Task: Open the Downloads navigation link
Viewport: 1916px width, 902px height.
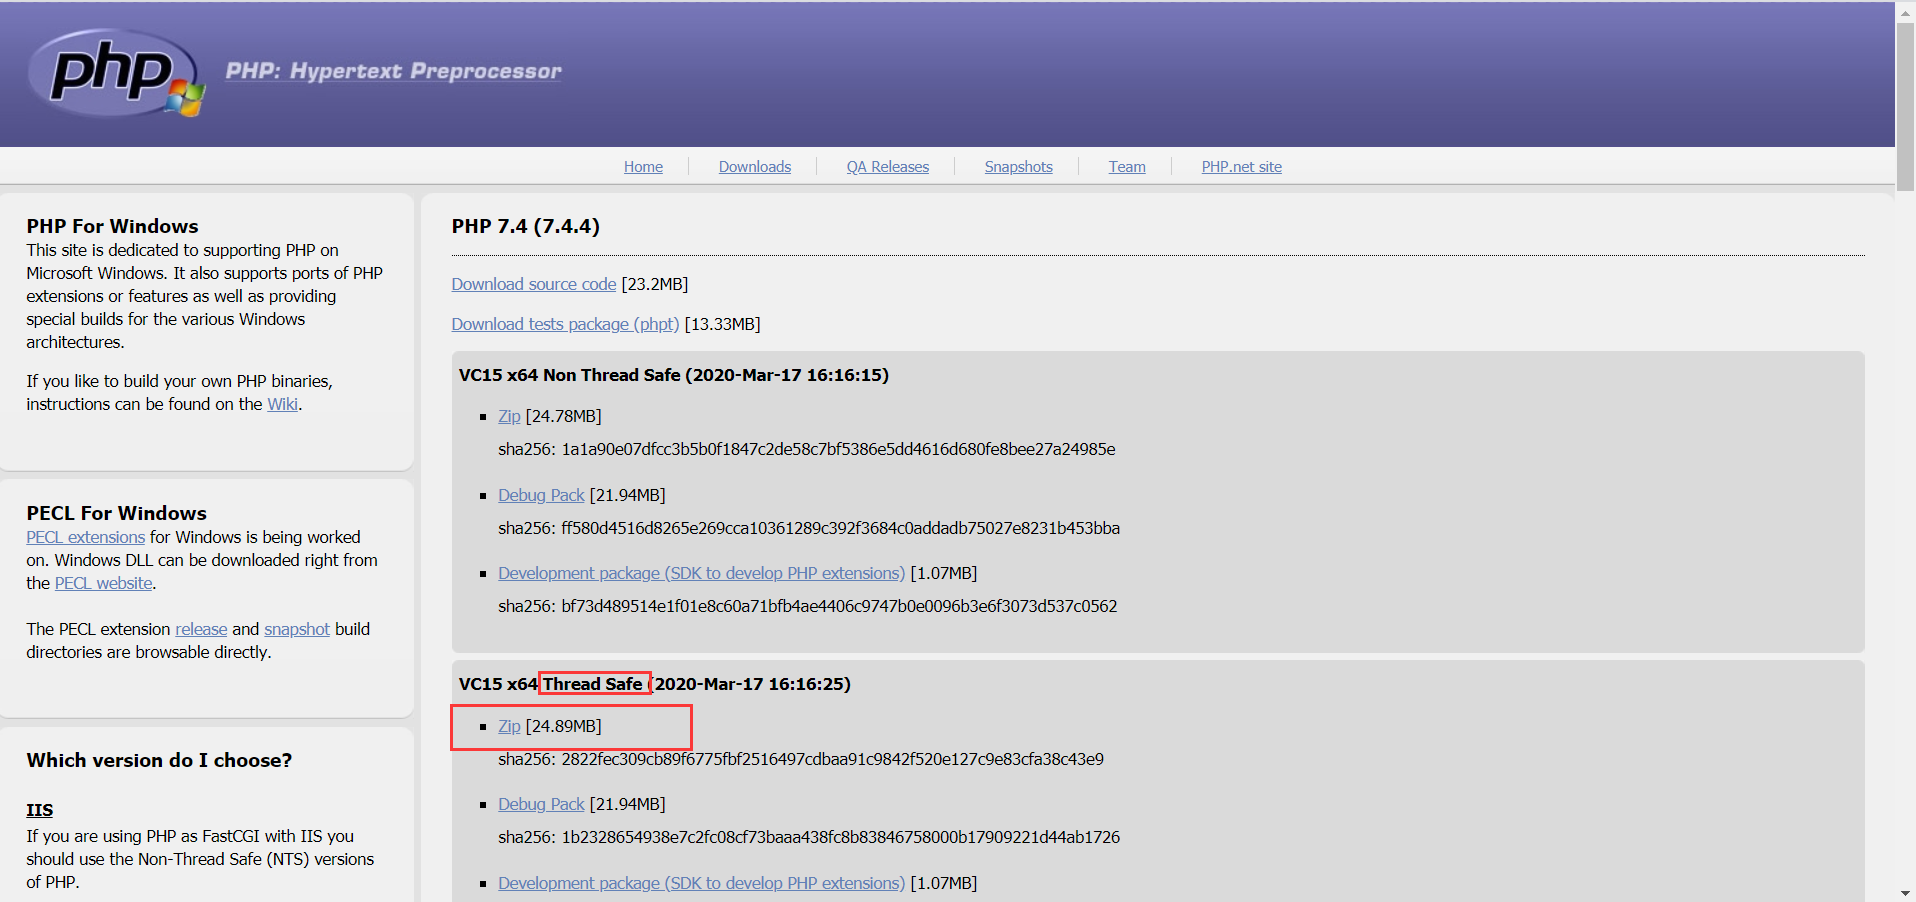Action: pos(755,167)
